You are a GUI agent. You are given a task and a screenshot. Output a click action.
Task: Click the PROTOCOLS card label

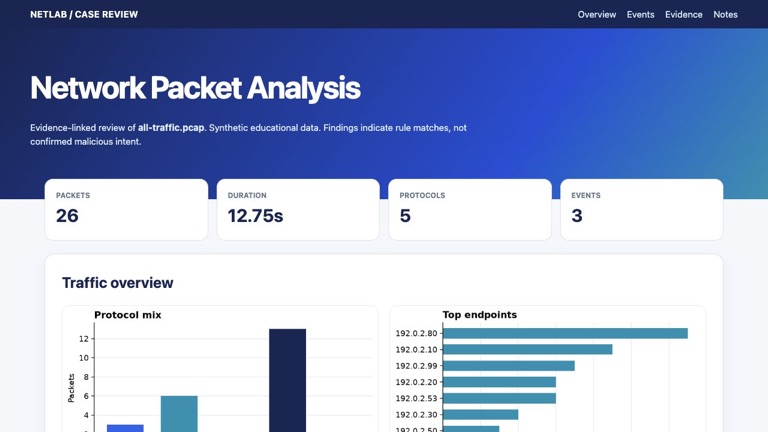tap(422, 195)
